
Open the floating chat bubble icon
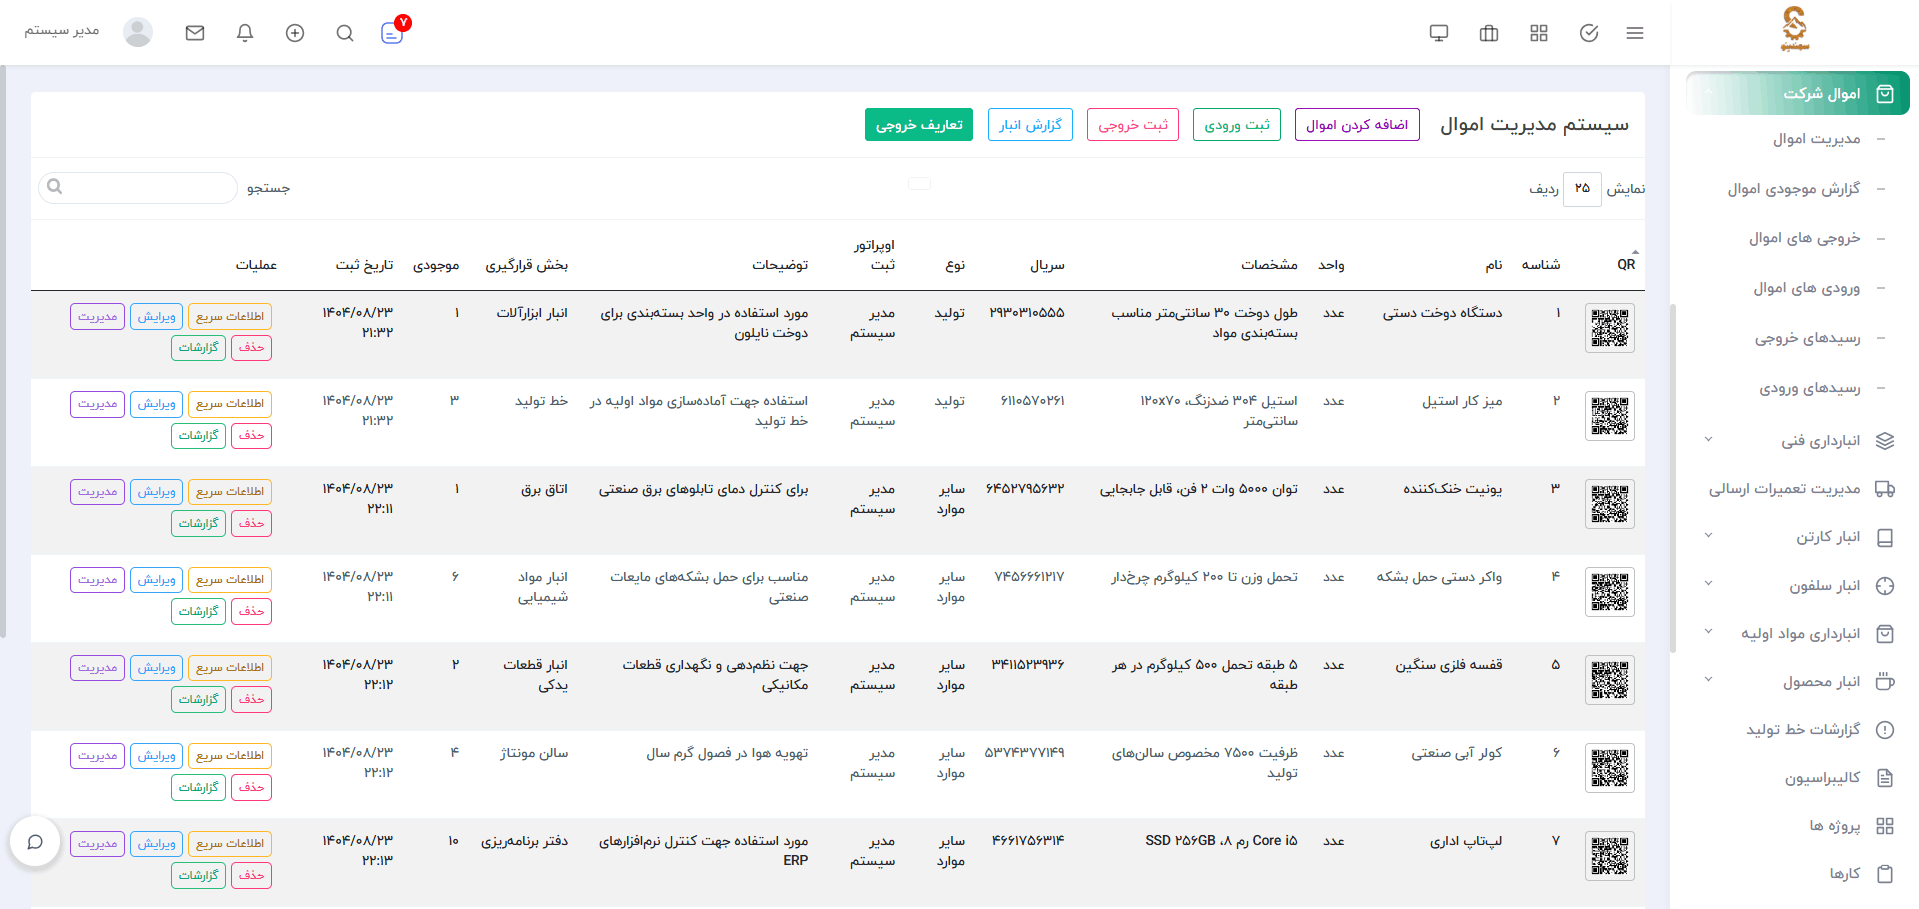point(35,842)
